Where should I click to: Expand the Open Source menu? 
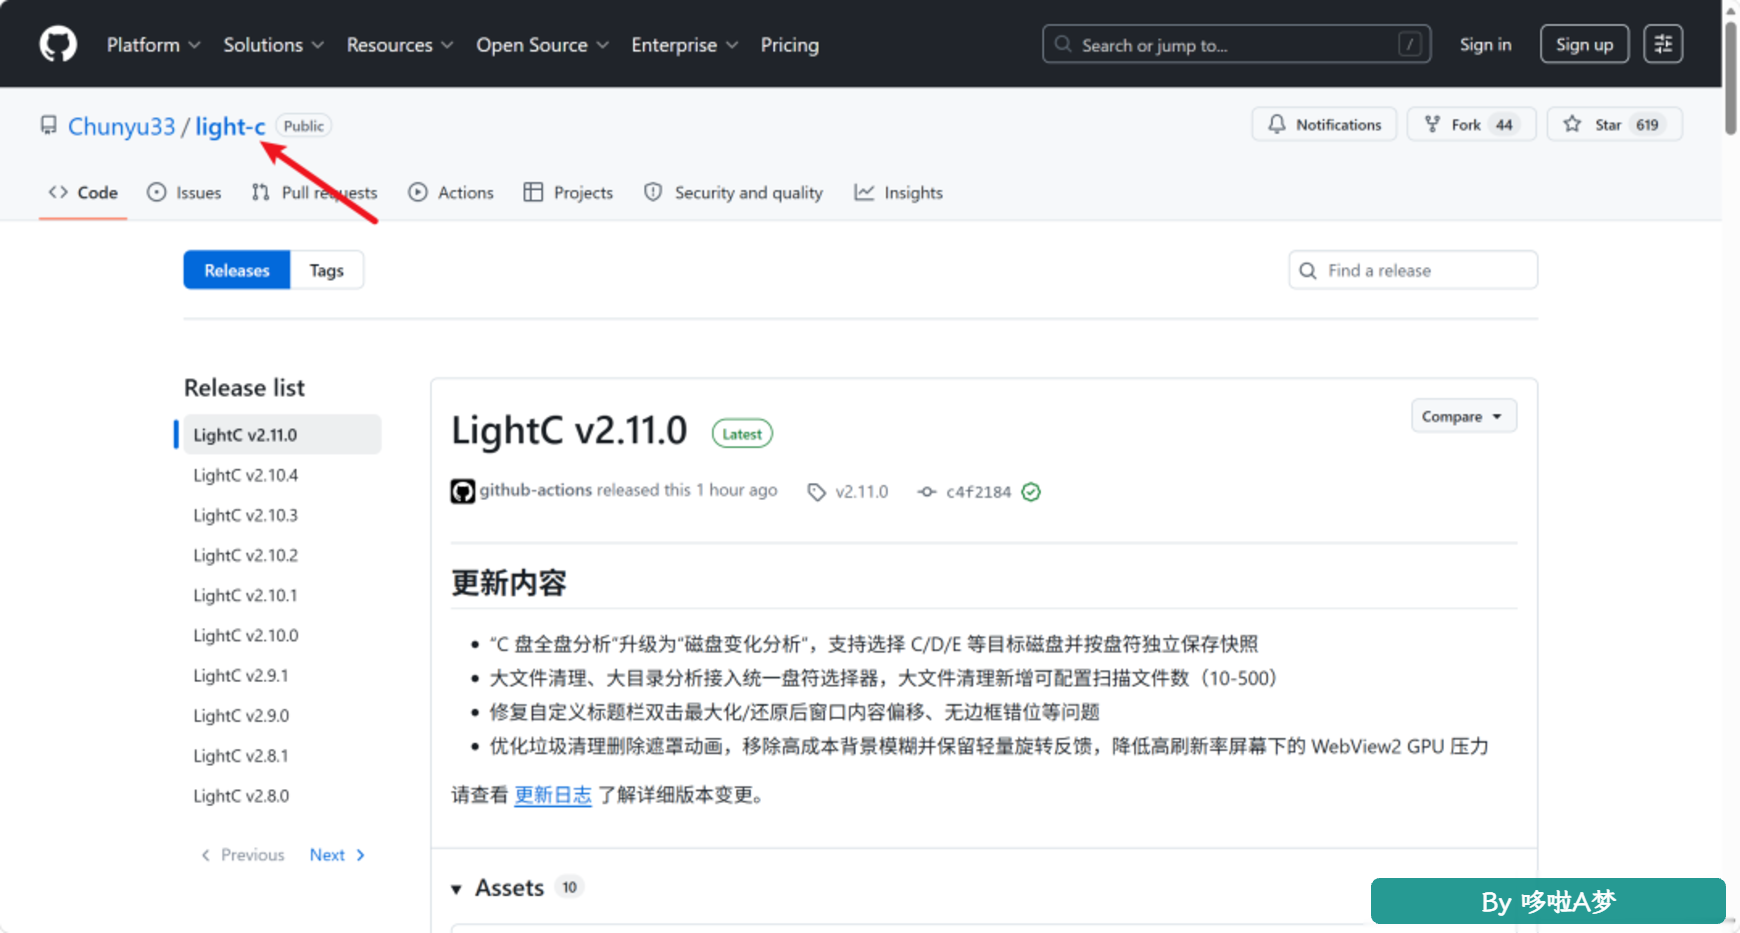pos(543,45)
